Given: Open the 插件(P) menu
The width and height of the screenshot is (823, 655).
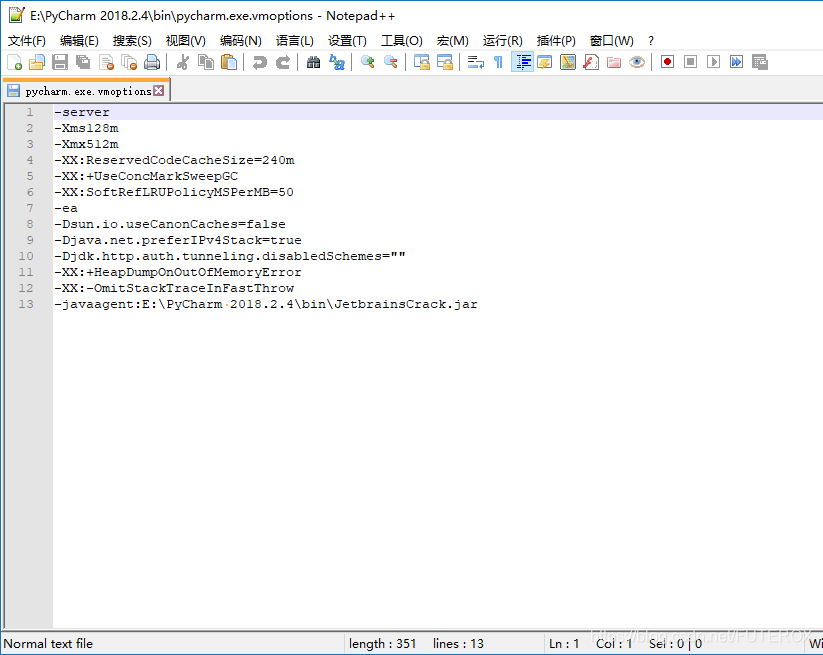Looking at the screenshot, I should coord(556,41).
